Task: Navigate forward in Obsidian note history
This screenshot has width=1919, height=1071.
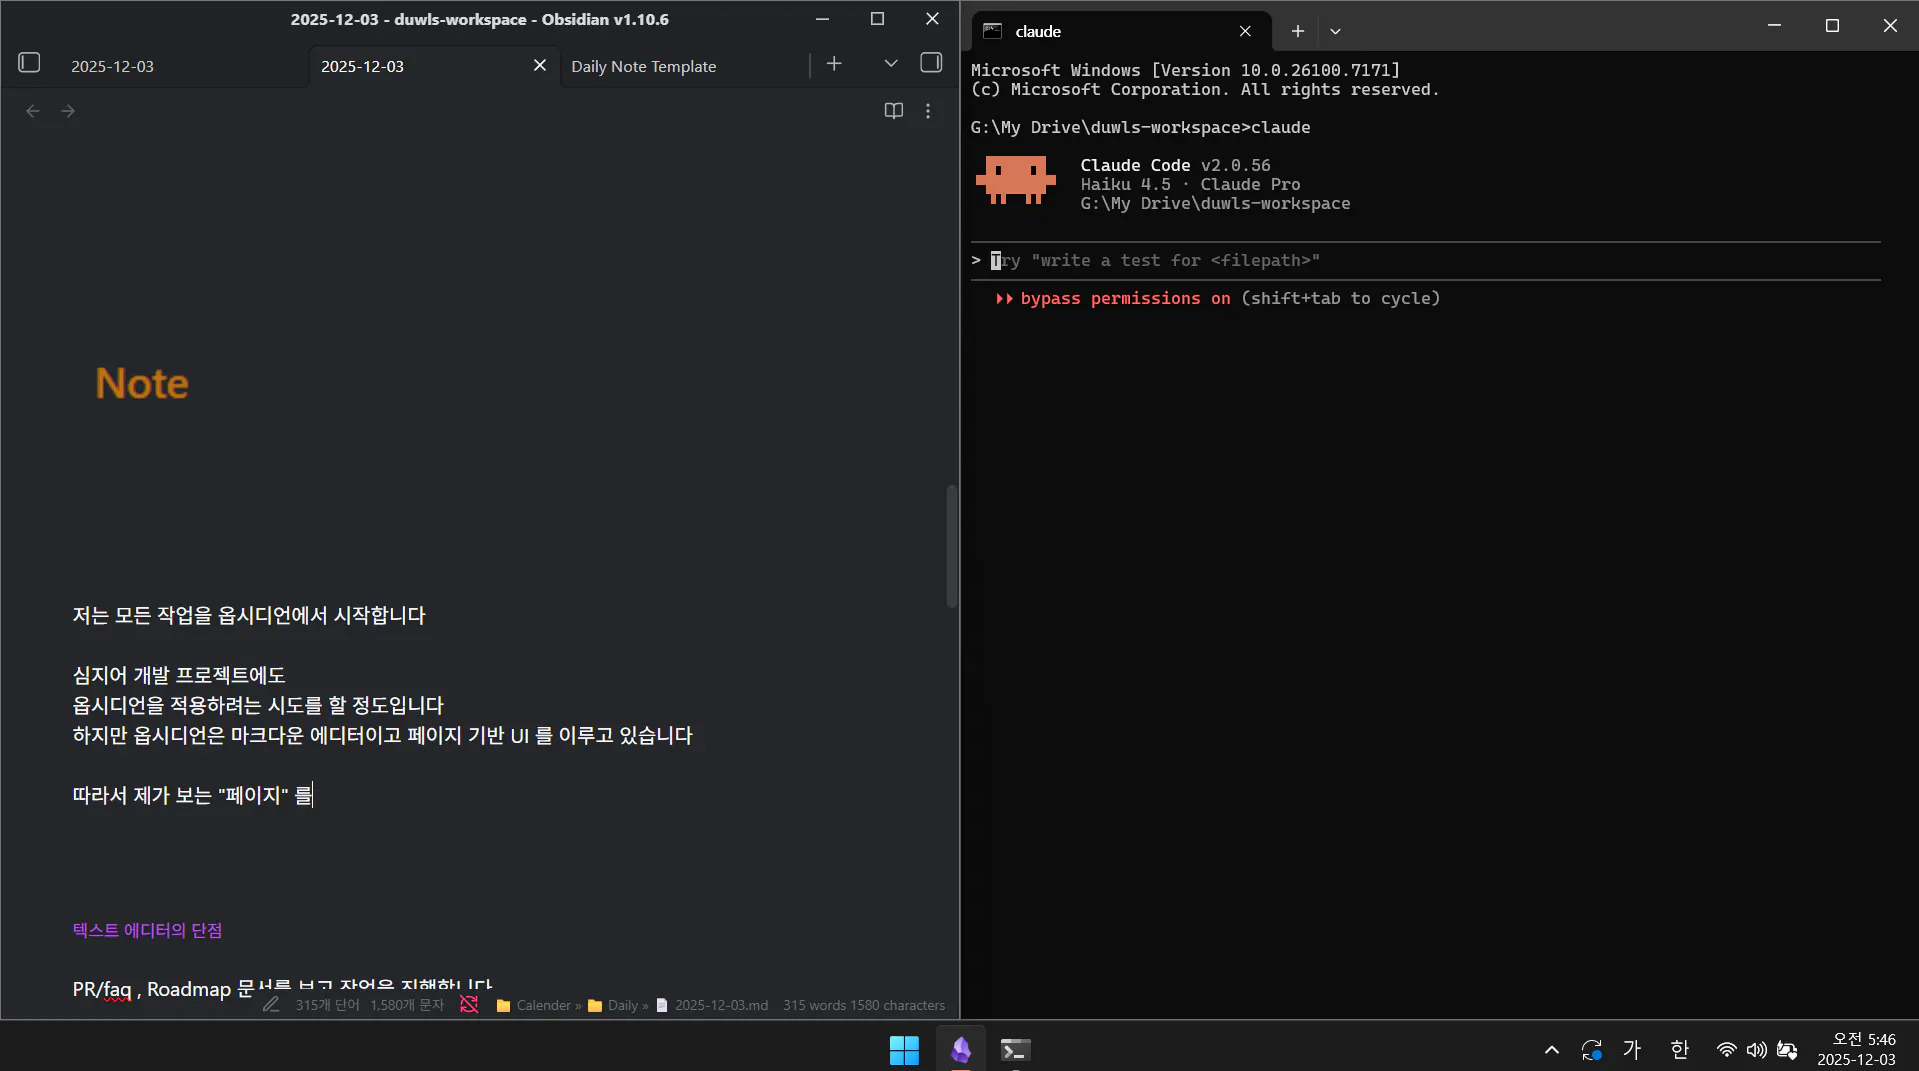Action: pos(68,111)
